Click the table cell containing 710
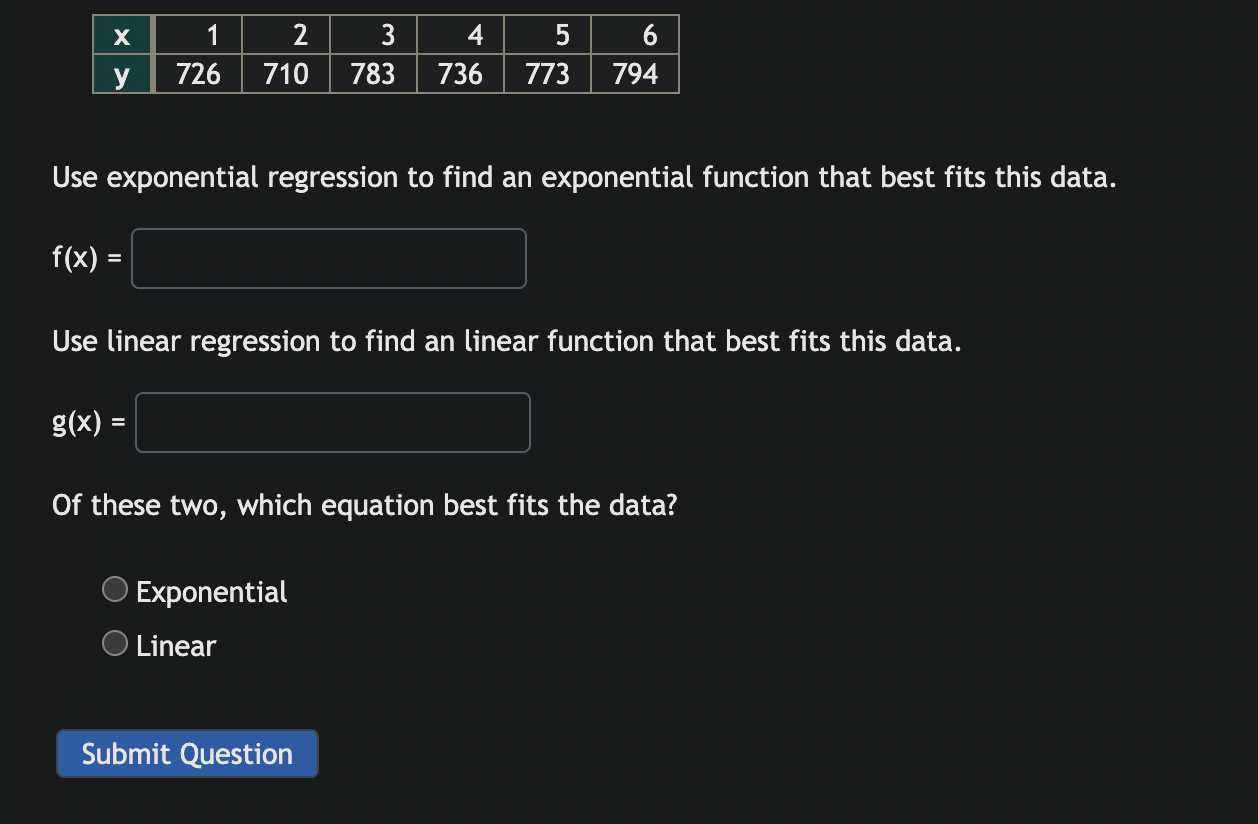The width and height of the screenshot is (1258, 824). tap(286, 74)
